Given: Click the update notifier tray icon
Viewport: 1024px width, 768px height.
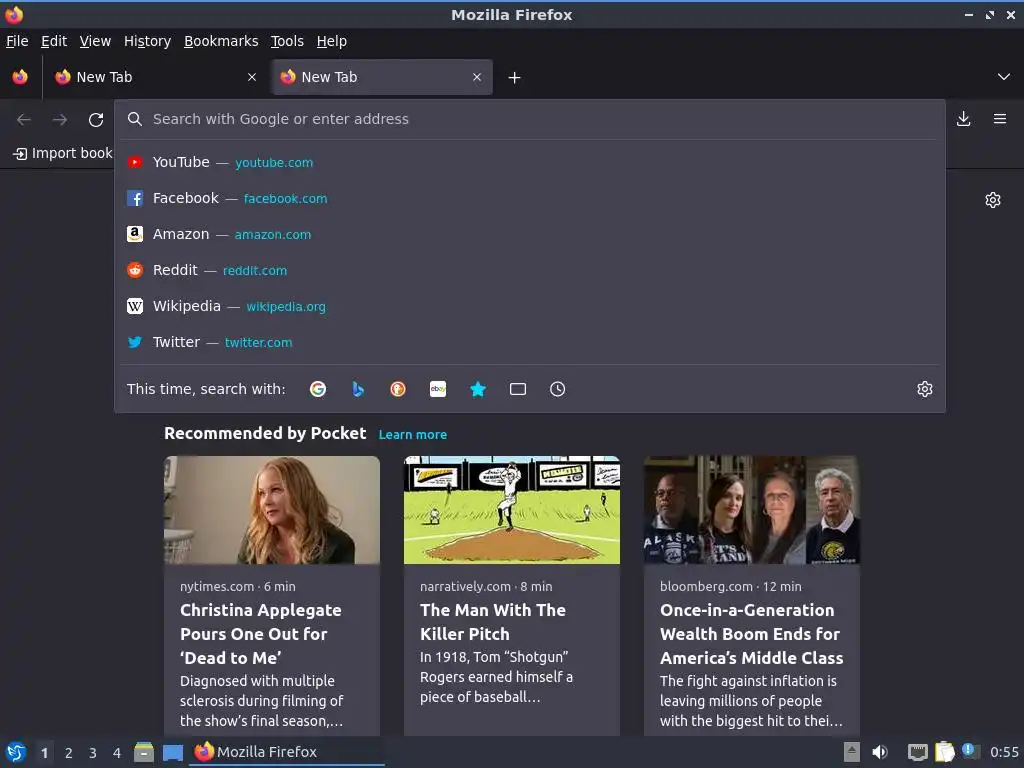Looking at the screenshot, I should click(970, 752).
